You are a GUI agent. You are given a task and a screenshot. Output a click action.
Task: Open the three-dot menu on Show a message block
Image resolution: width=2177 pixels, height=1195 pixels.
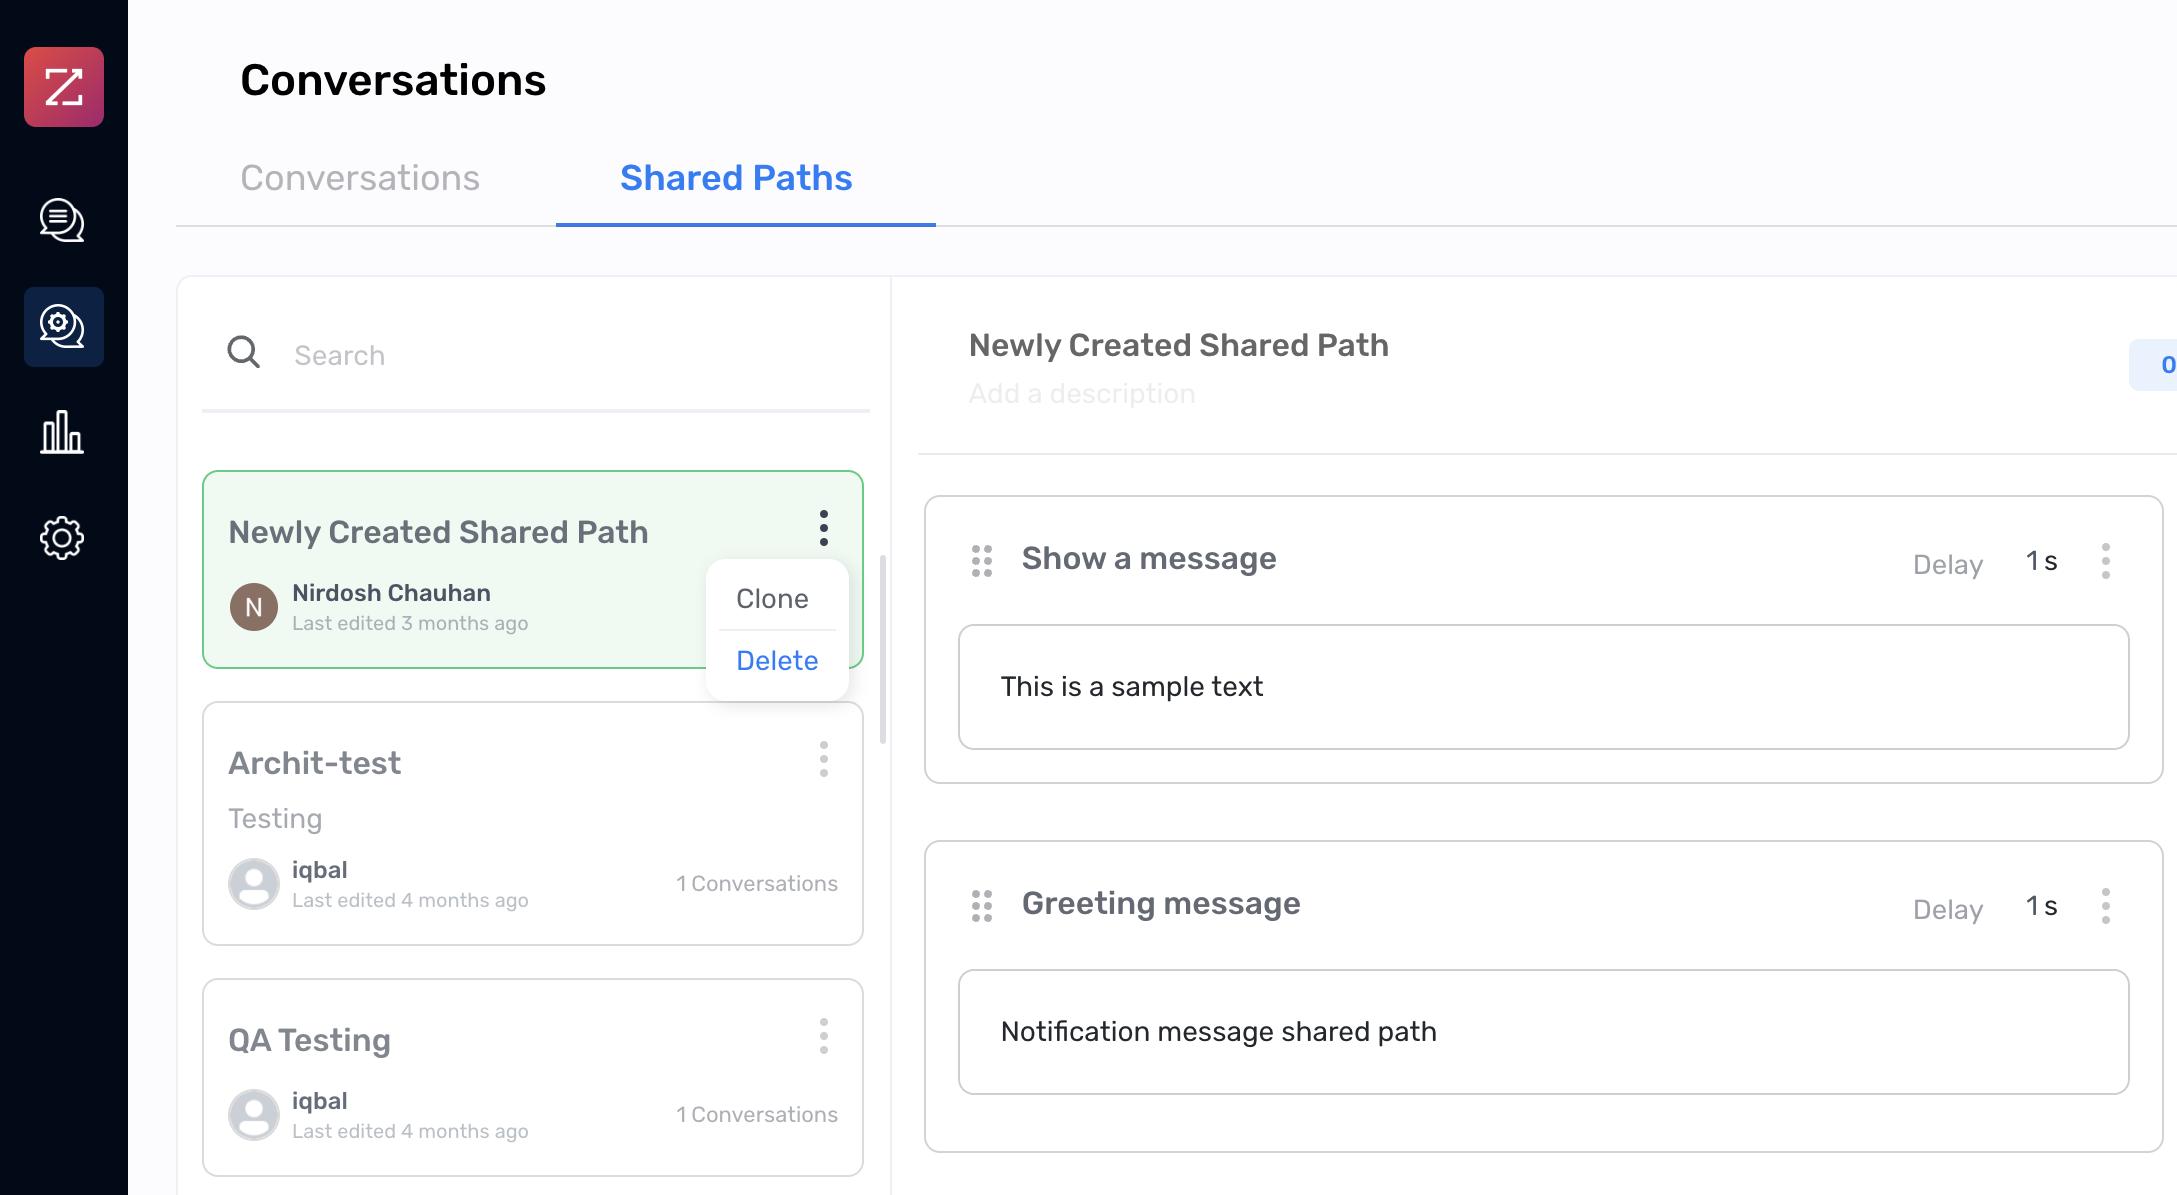(x=2106, y=561)
